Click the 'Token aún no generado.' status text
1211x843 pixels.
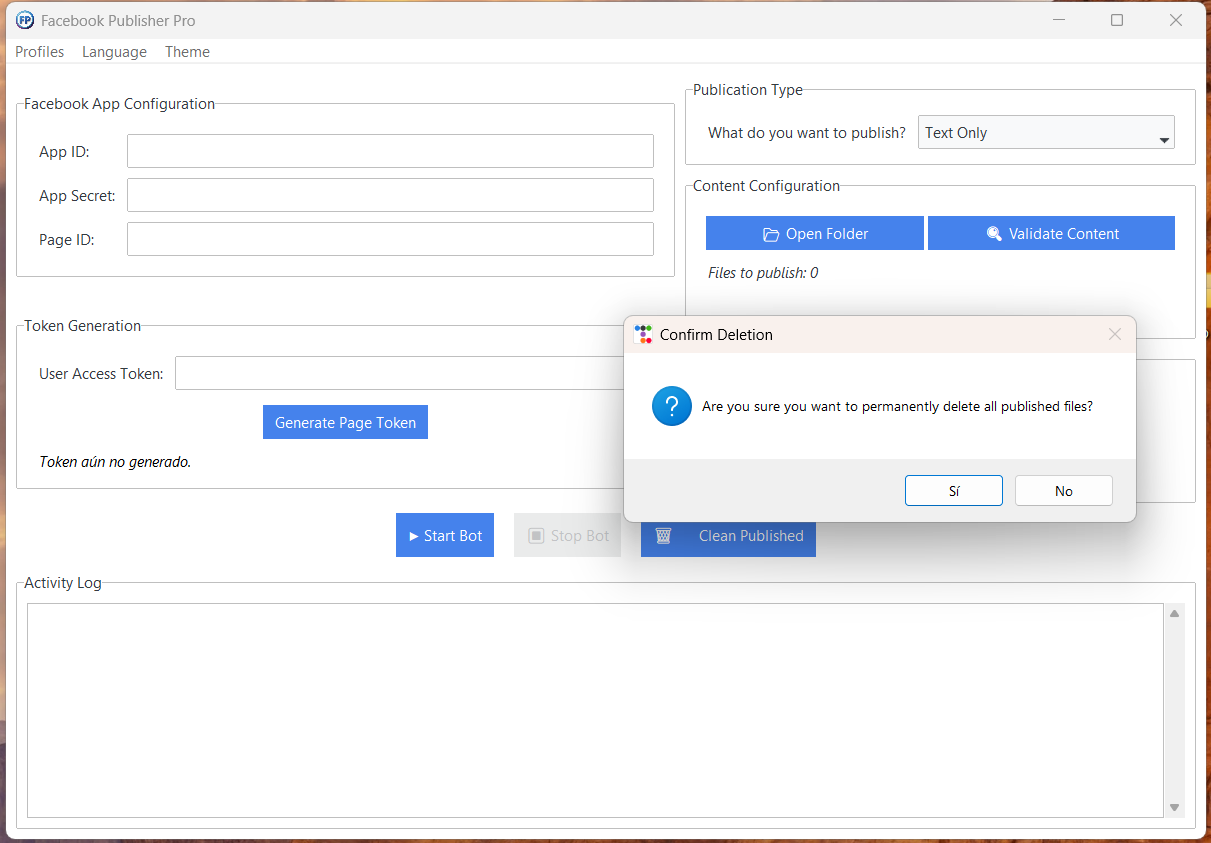(115, 462)
